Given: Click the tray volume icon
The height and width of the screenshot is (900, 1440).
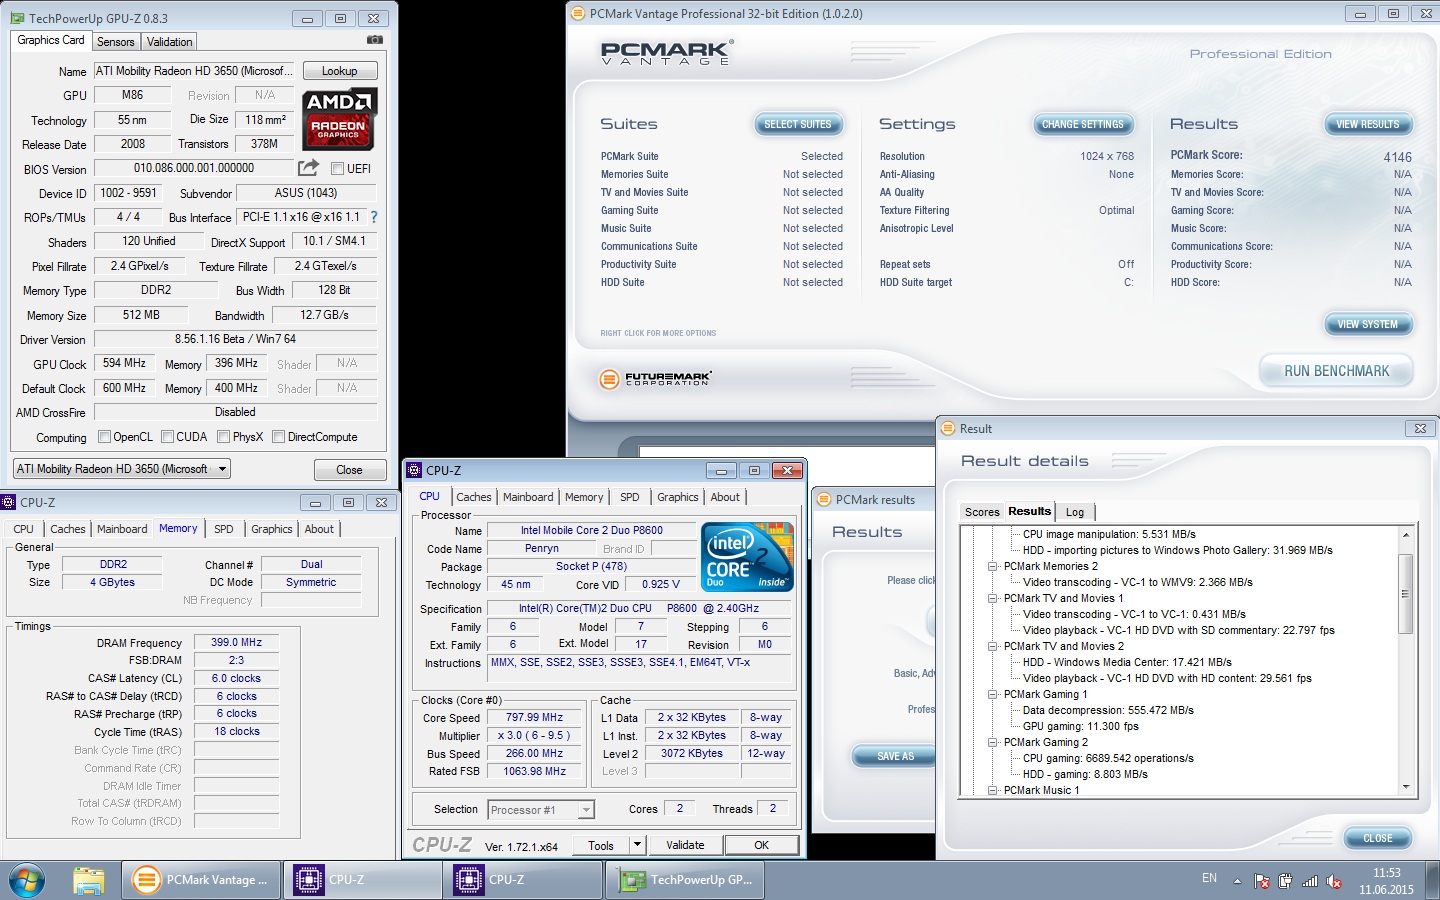Looking at the screenshot, I should [1333, 882].
